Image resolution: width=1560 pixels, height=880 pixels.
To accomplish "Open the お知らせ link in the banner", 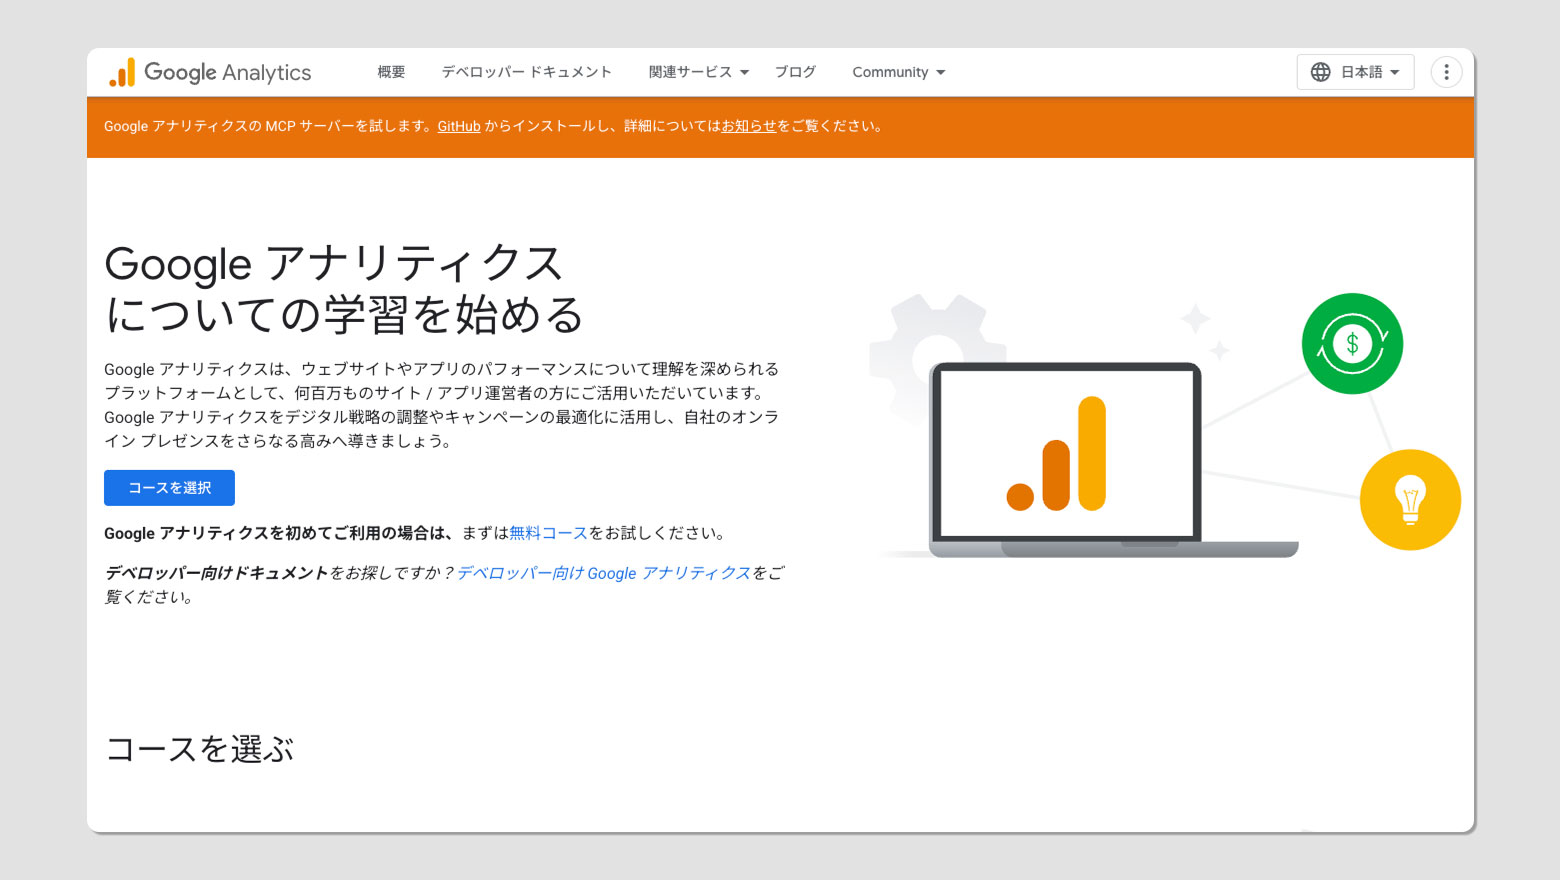I will point(748,126).
